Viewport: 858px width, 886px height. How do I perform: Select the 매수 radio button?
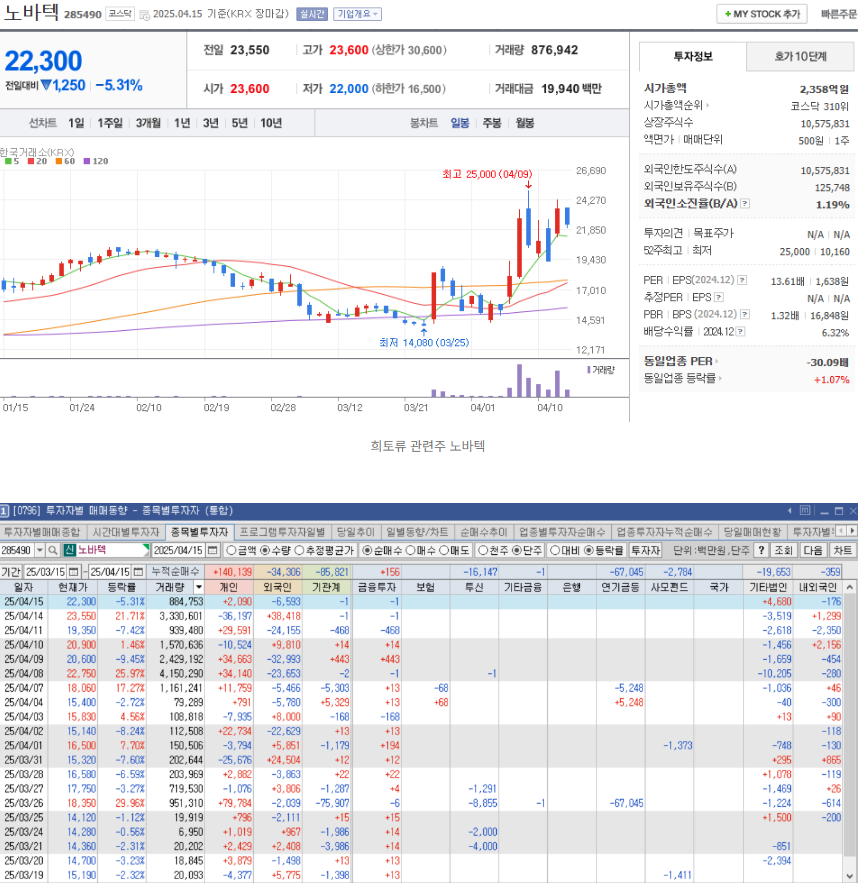coord(410,550)
